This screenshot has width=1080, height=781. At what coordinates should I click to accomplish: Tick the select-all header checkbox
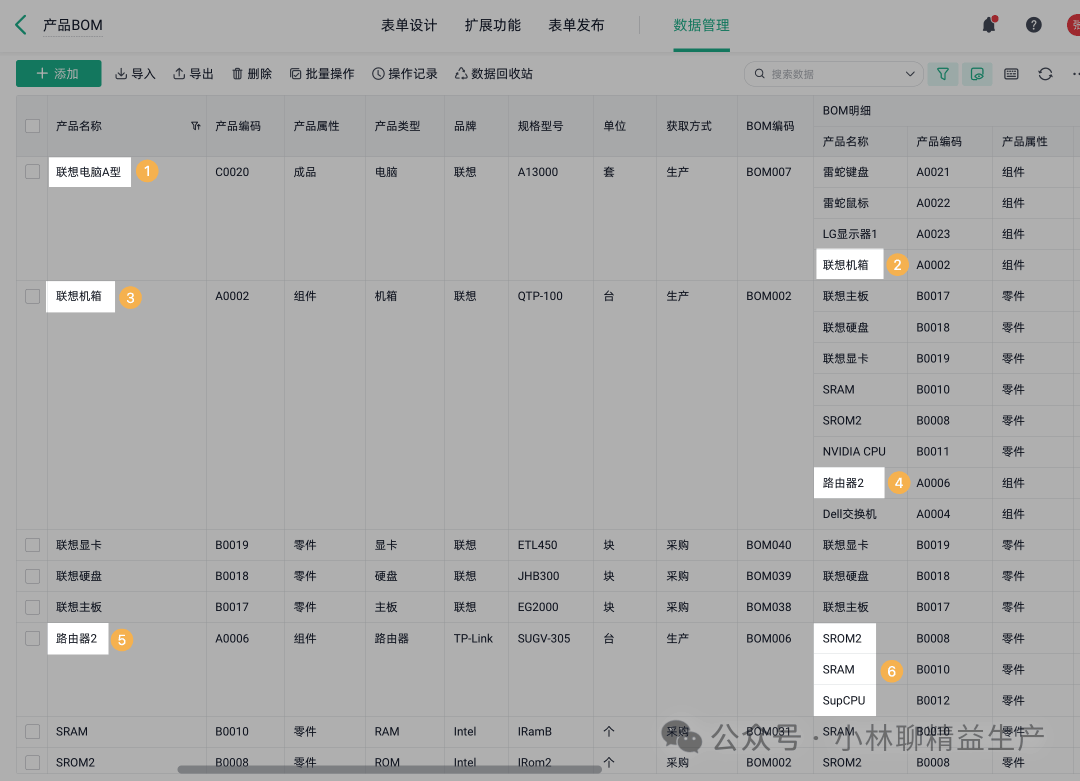coord(32,126)
